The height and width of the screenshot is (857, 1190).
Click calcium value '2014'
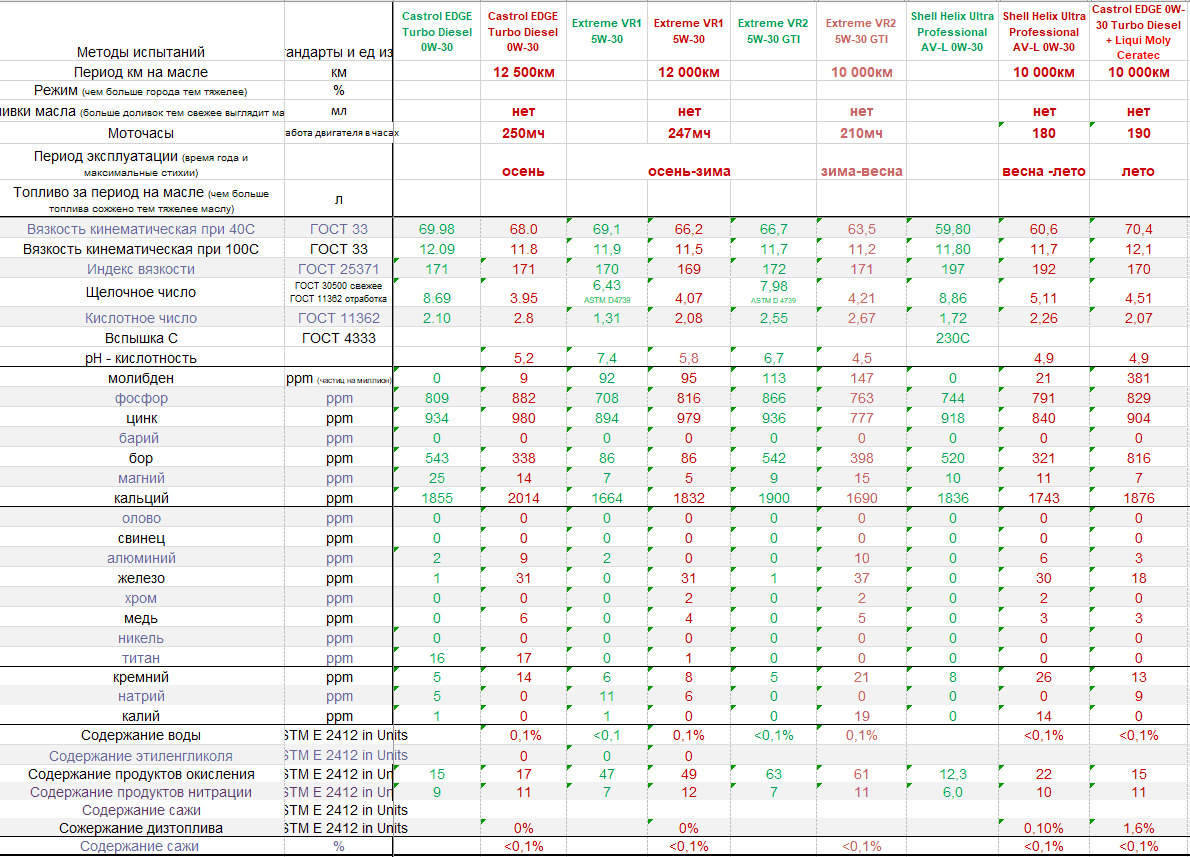[x=524, y=499]
